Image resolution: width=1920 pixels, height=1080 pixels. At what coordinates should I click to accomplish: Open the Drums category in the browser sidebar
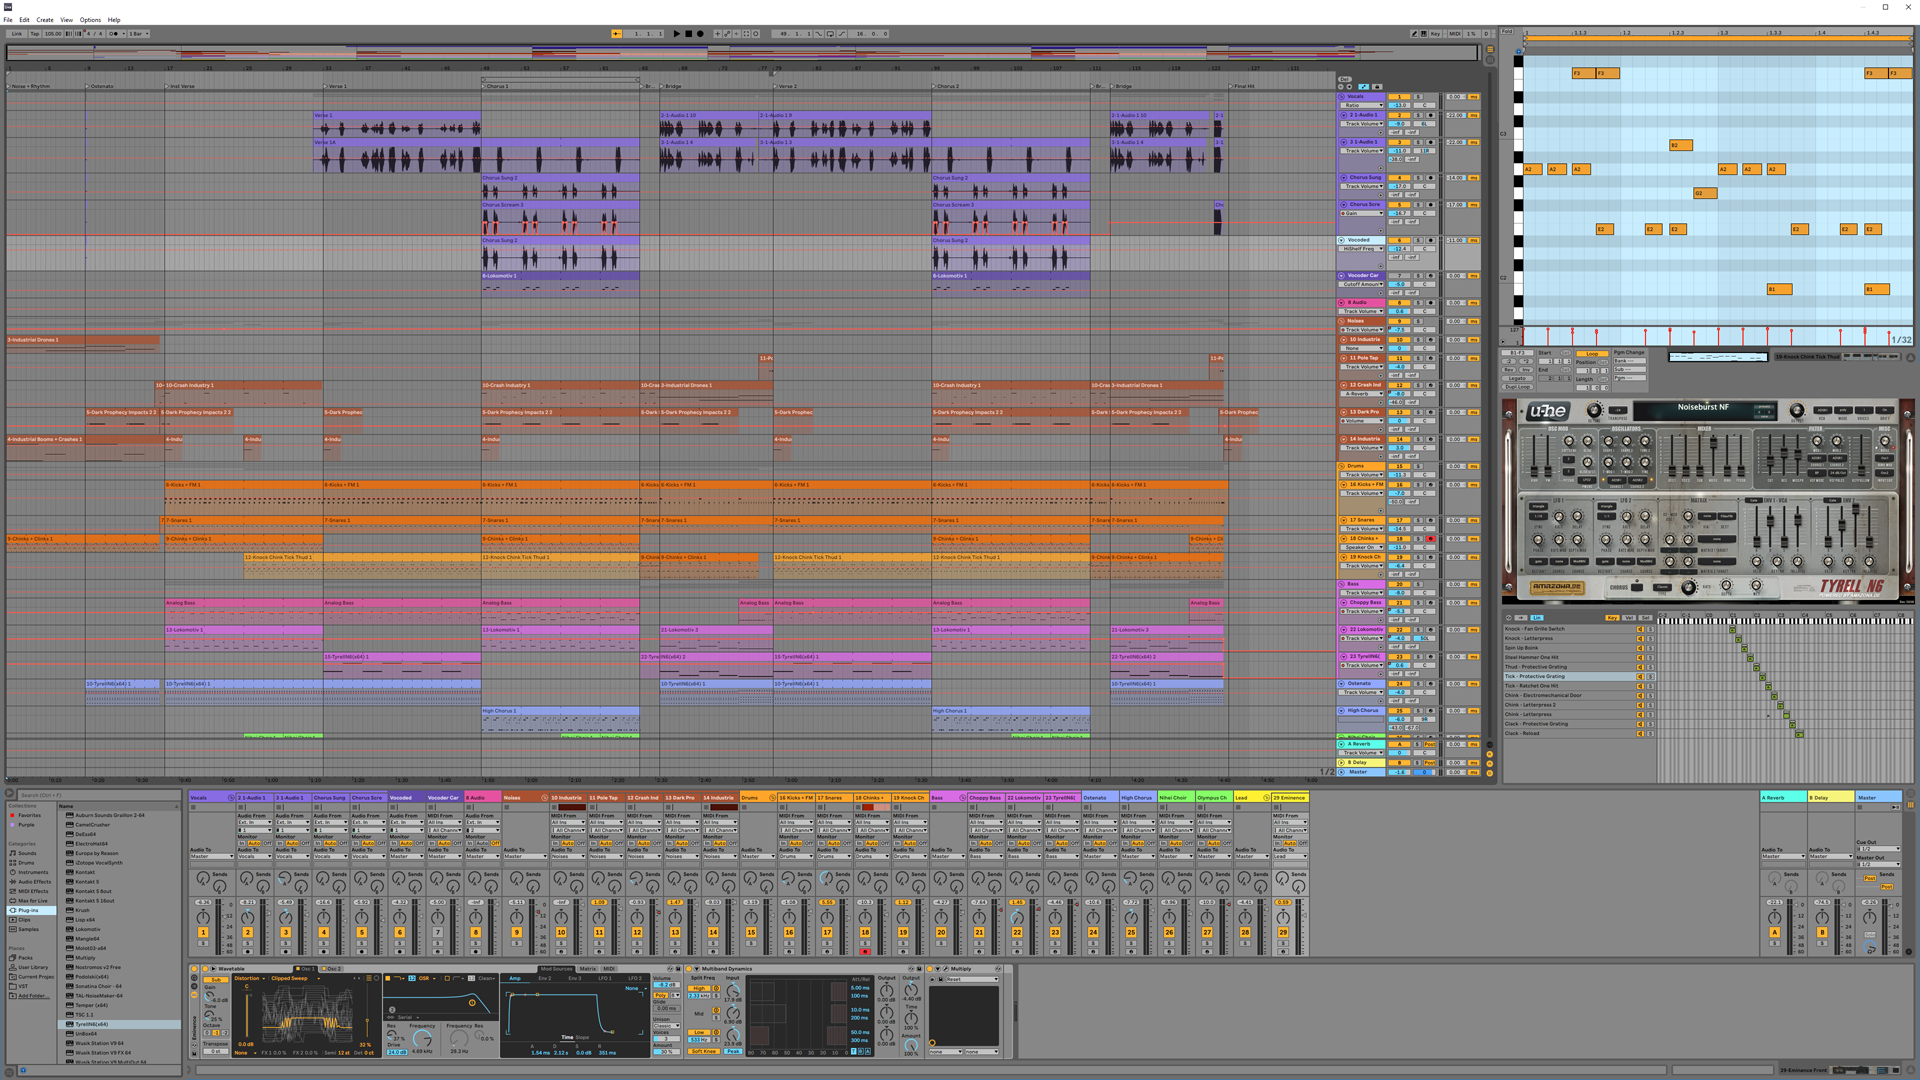(25, 863)
